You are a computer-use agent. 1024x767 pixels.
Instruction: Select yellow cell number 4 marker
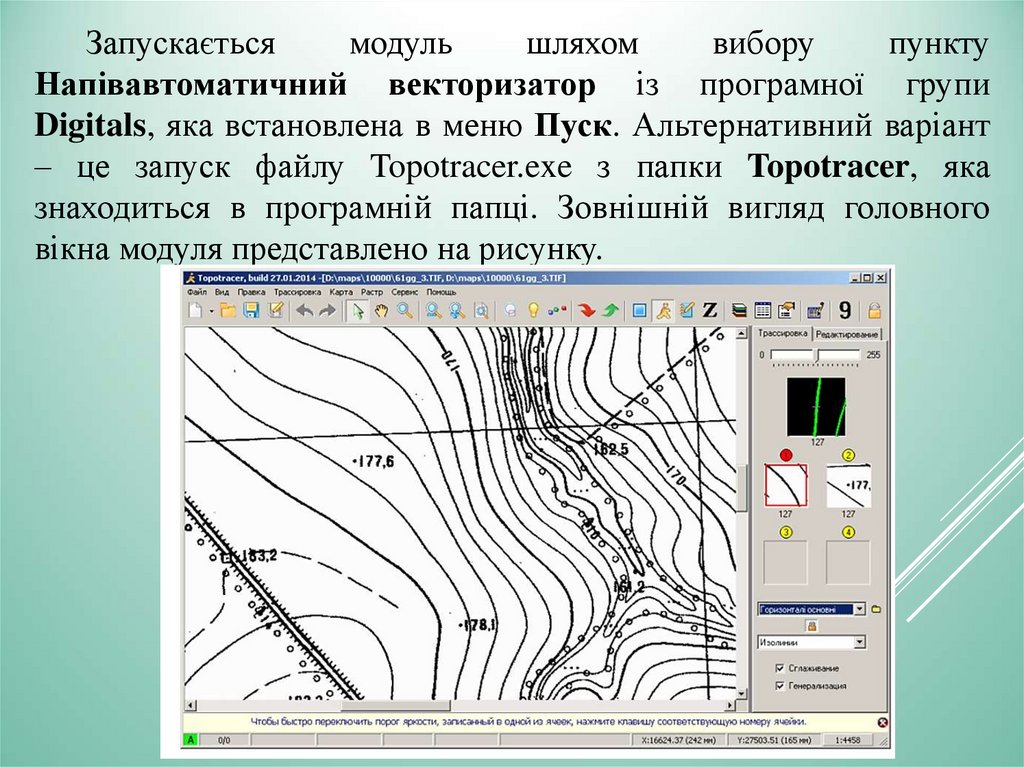point(848,532)
